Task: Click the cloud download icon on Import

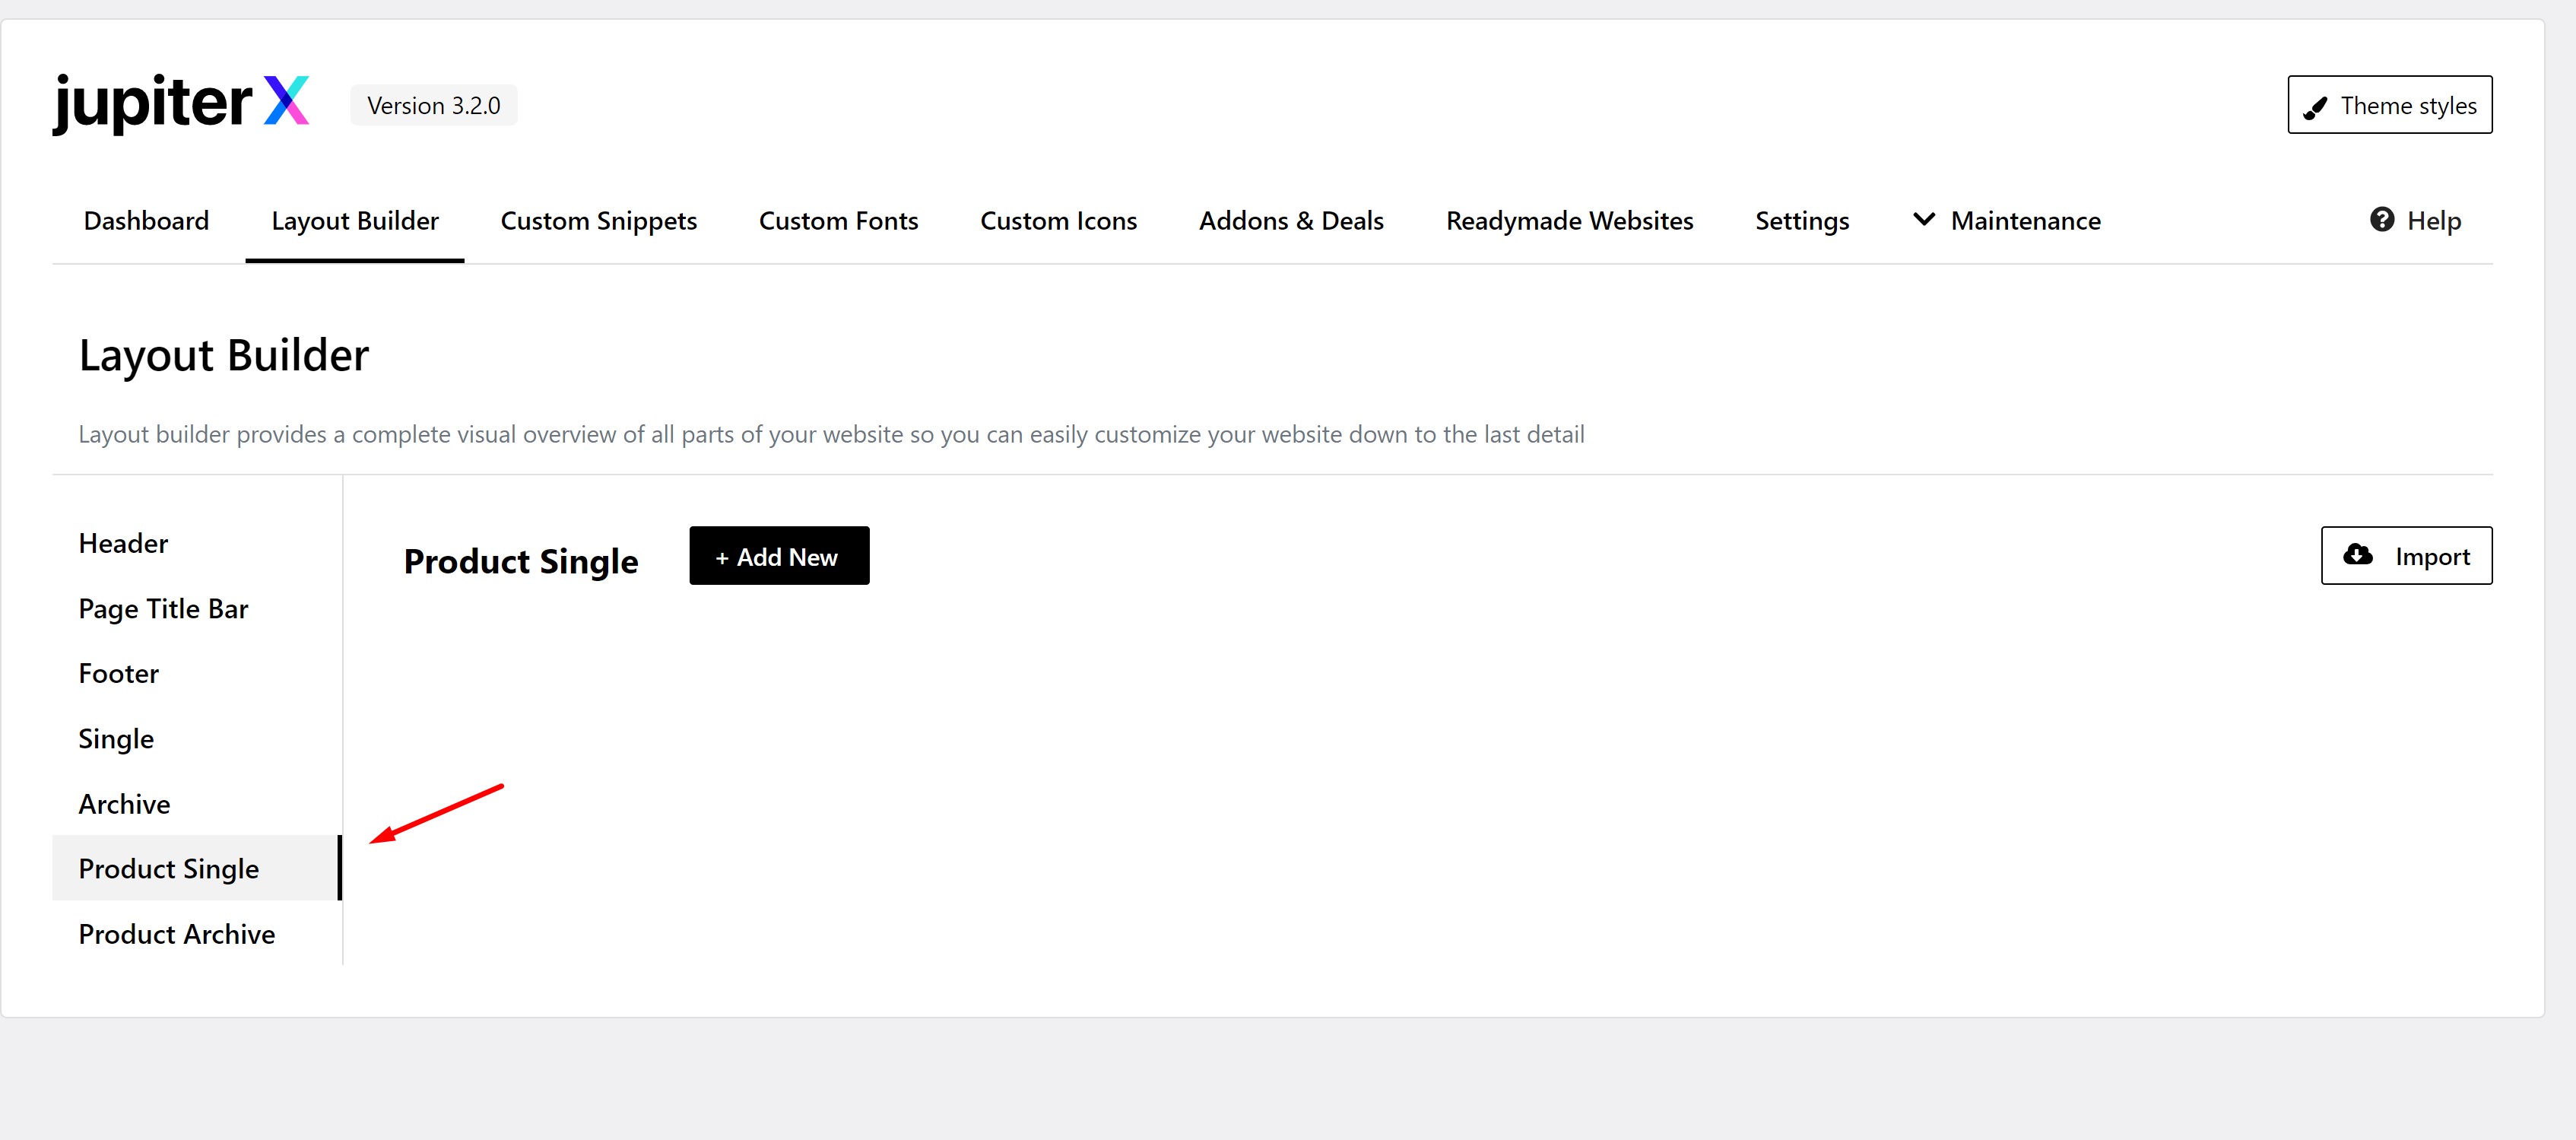Action: [x=2358, y=555]
